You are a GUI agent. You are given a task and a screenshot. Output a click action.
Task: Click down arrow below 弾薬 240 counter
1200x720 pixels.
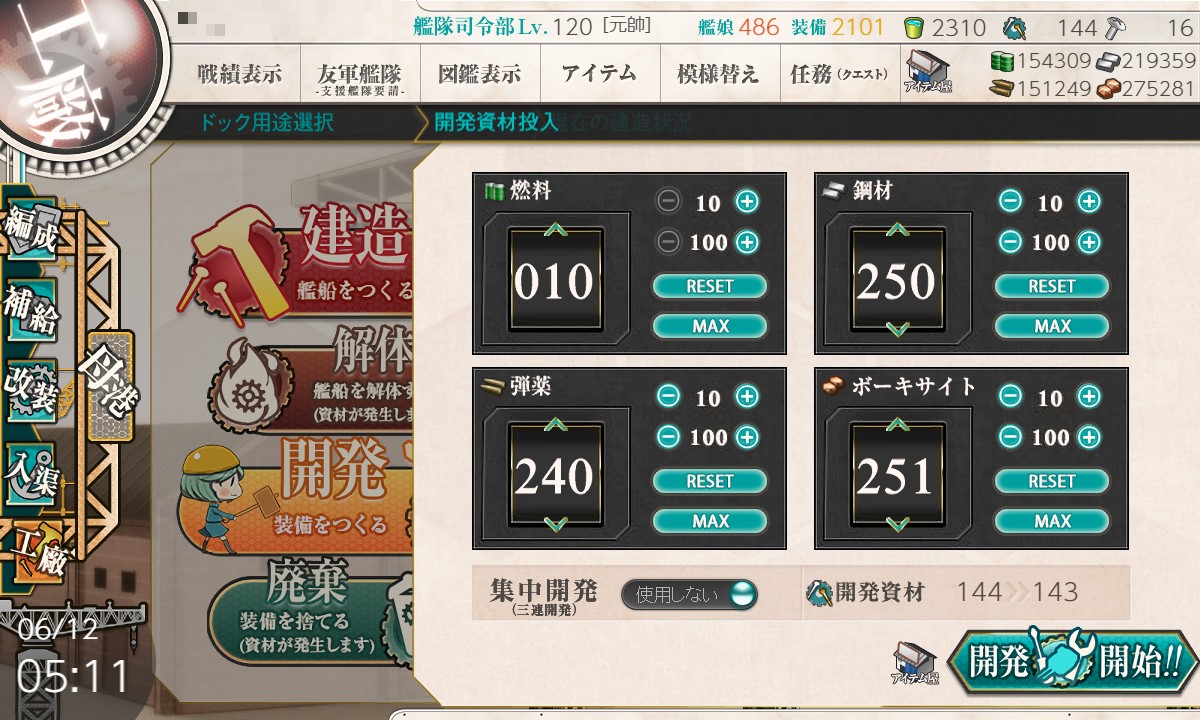(x=554, y=523)
